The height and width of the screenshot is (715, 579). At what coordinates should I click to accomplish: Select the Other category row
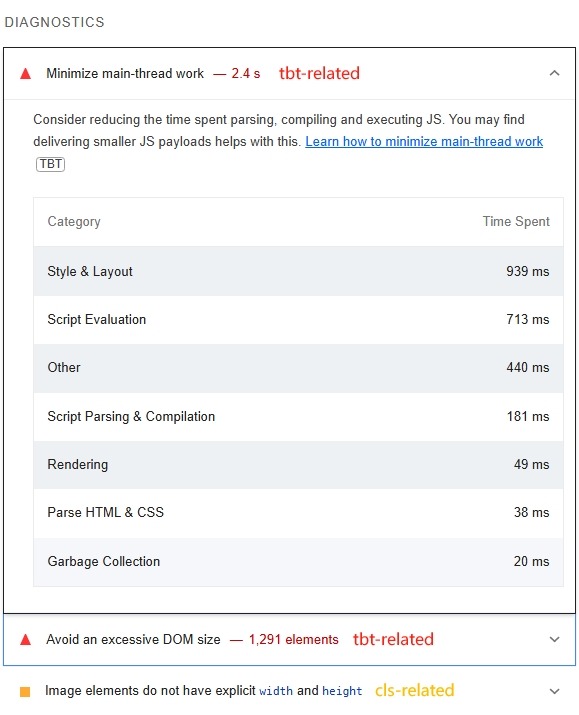pos(298,368)
